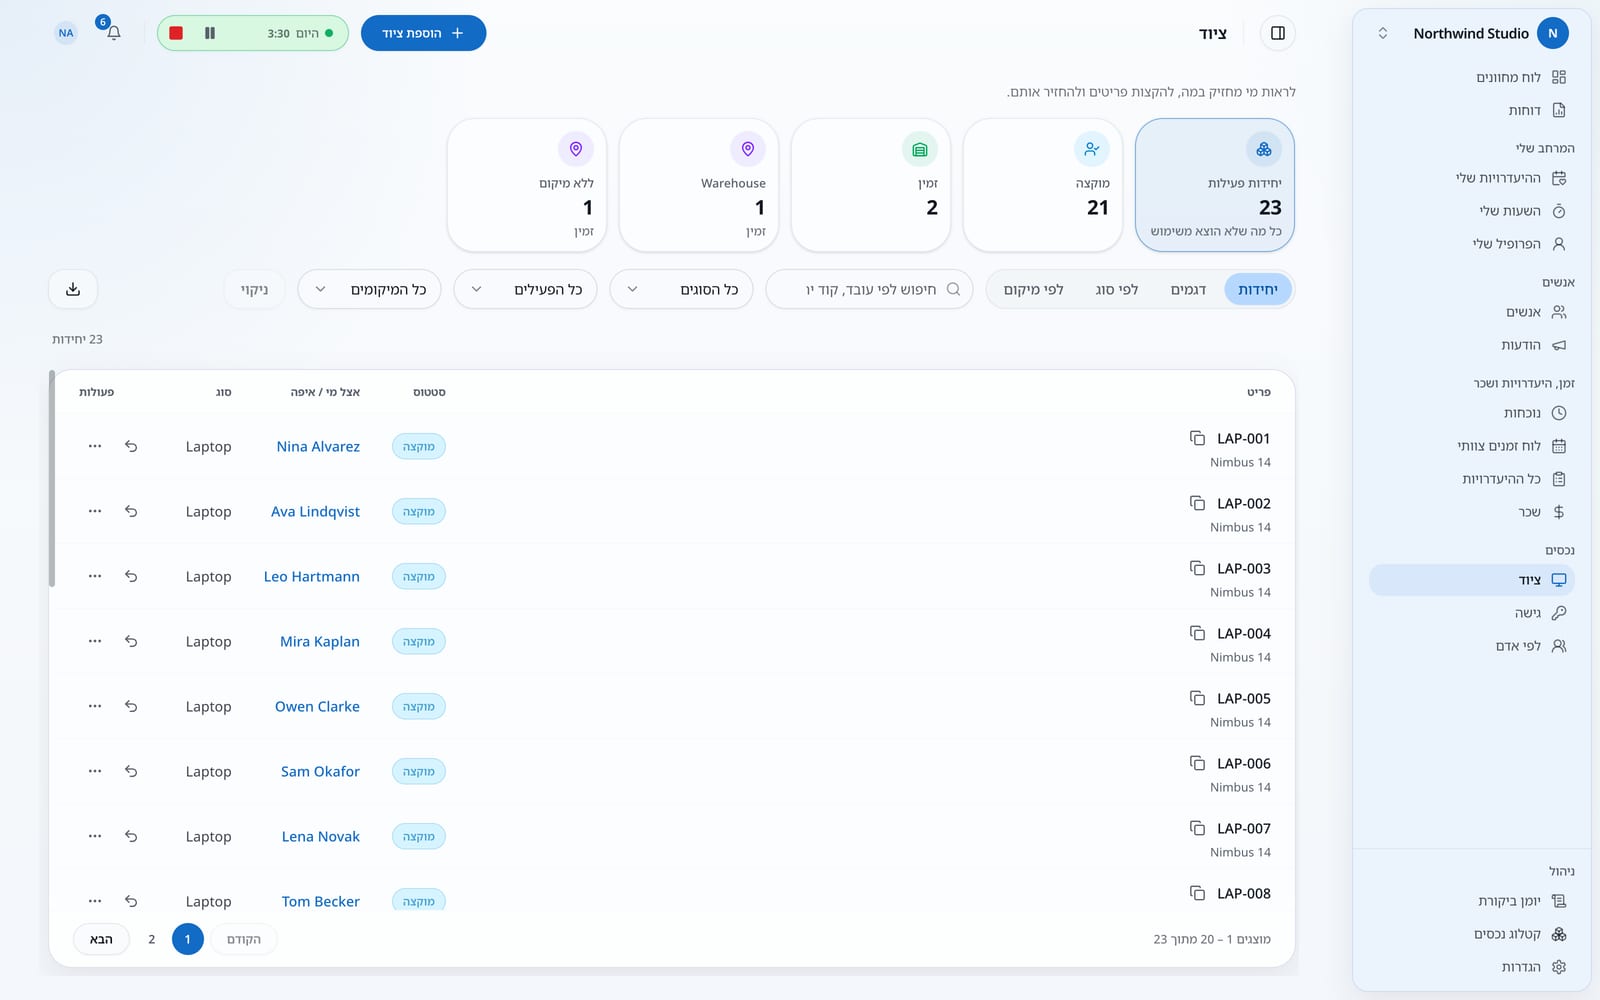The width and height of the screenshot is (1600, 1000).
Task: Open the dashboard in the sidebar
Action: [1471, 77]
